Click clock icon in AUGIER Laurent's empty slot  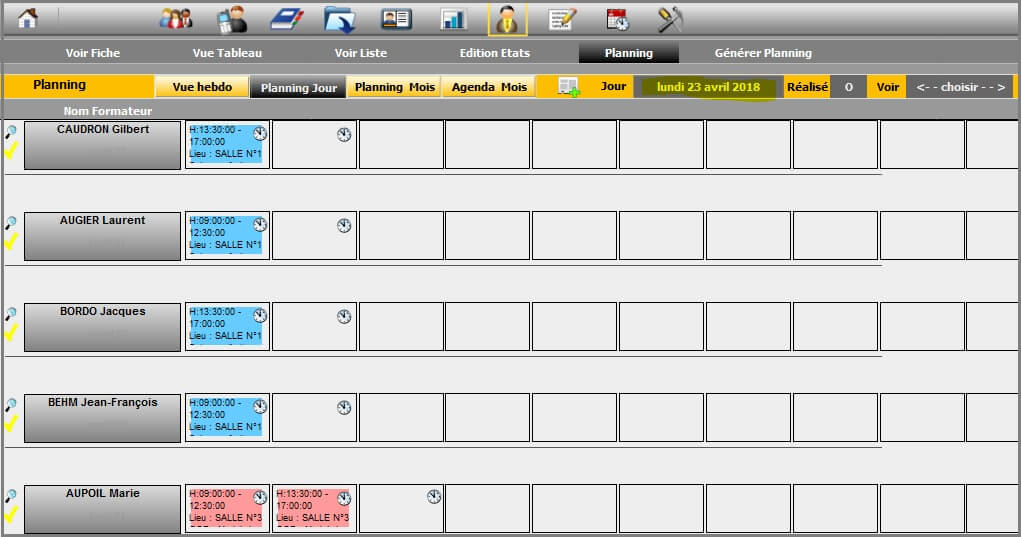(344, 226)
